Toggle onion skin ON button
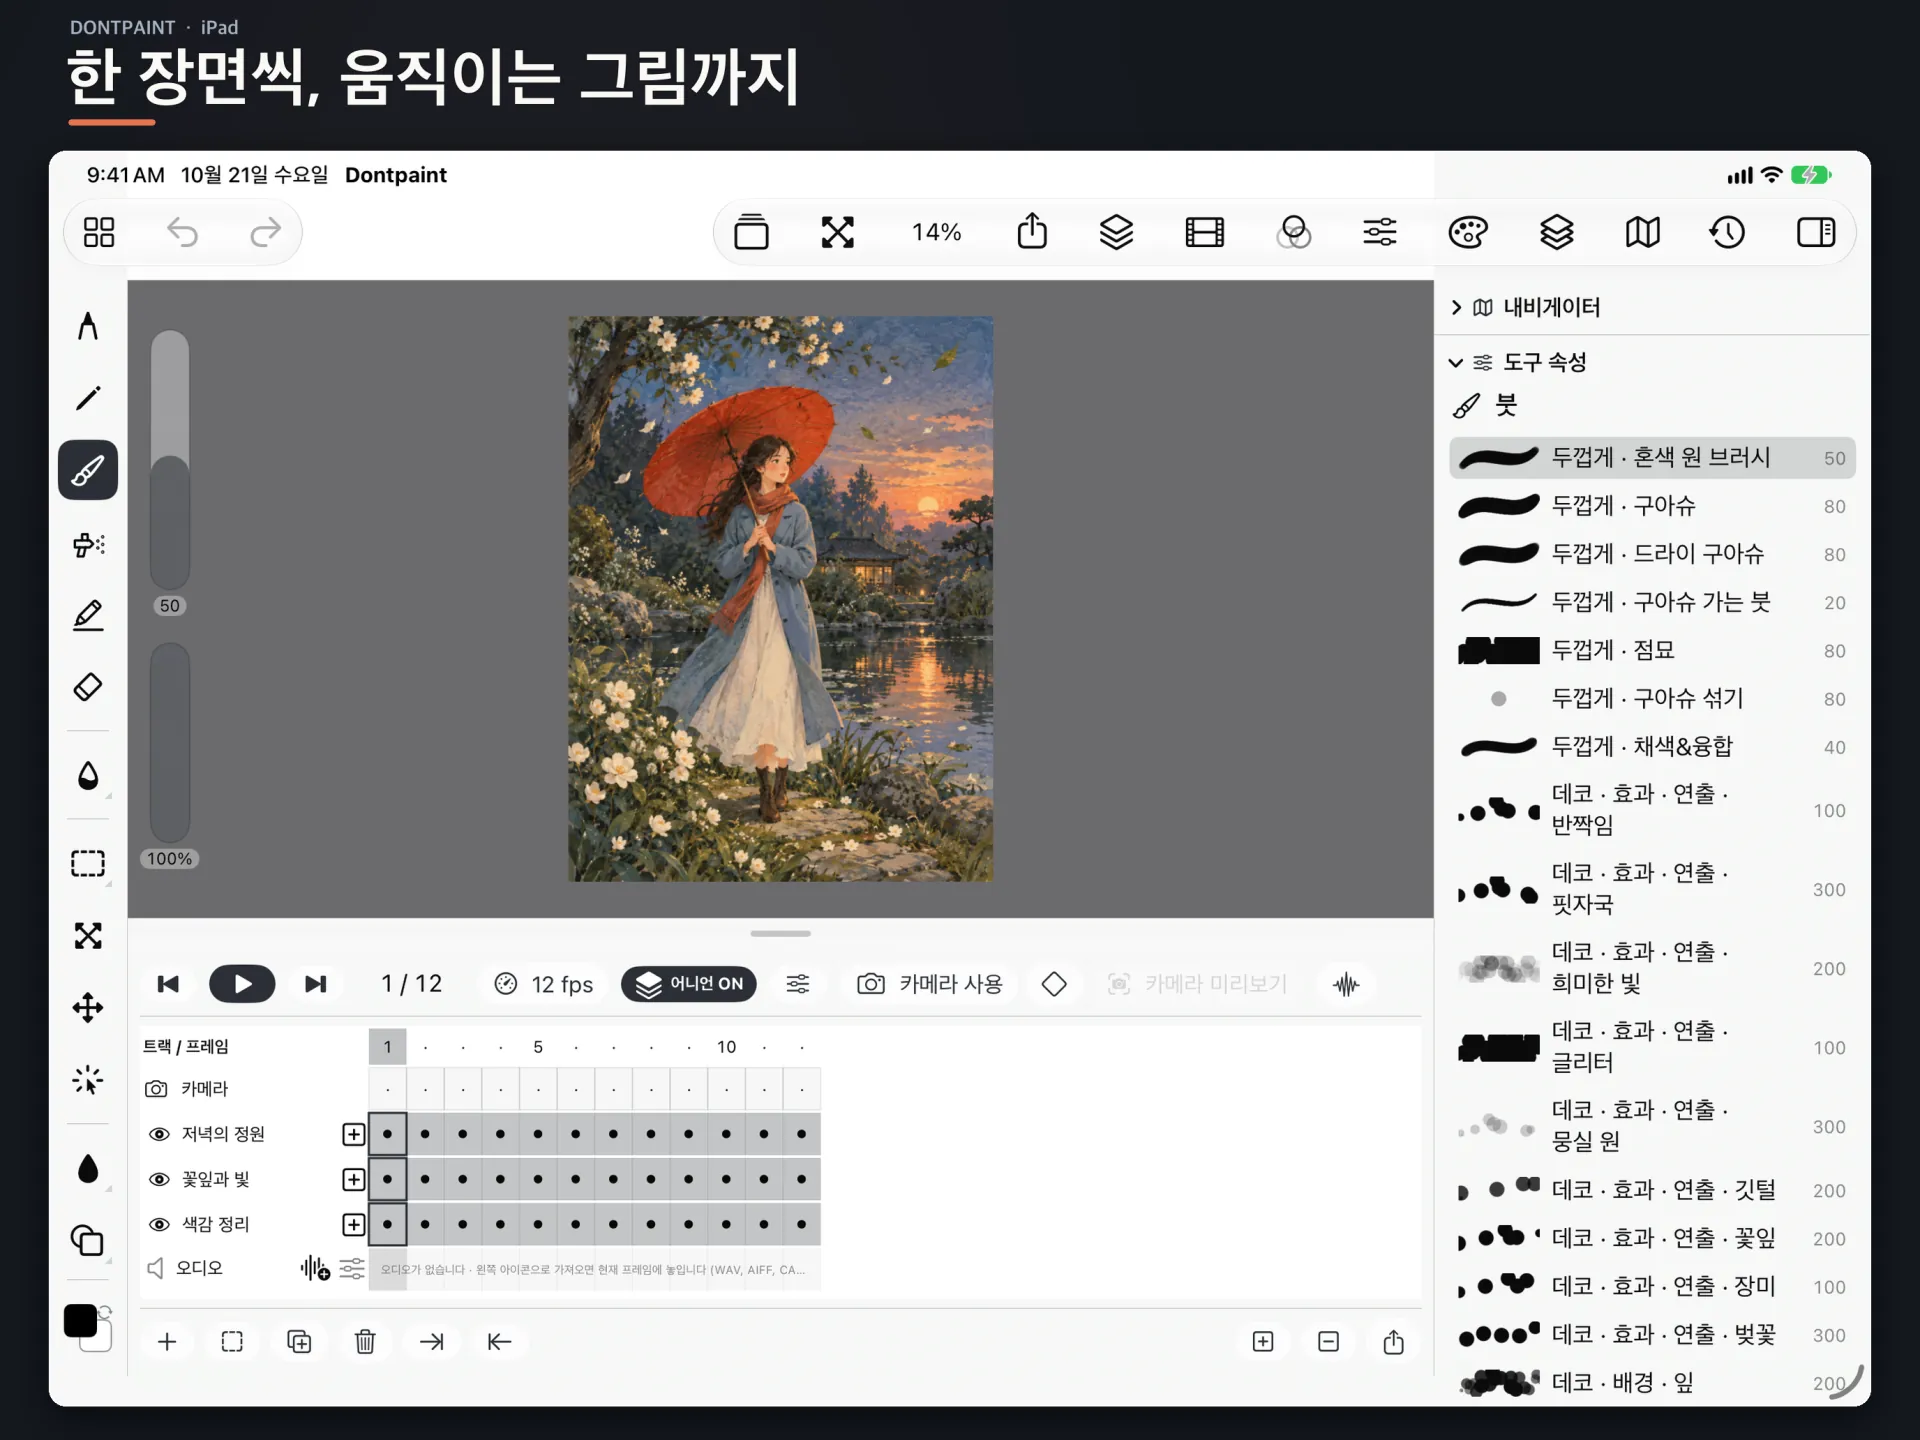 pos(689,984)
